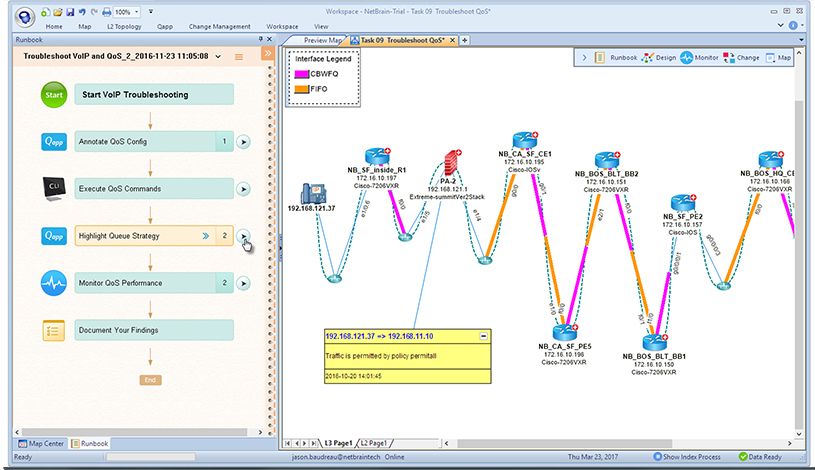Open the Home ribbon tab
Image resolution: width=815 pixels, height=470 pixels.
(54, 27)
